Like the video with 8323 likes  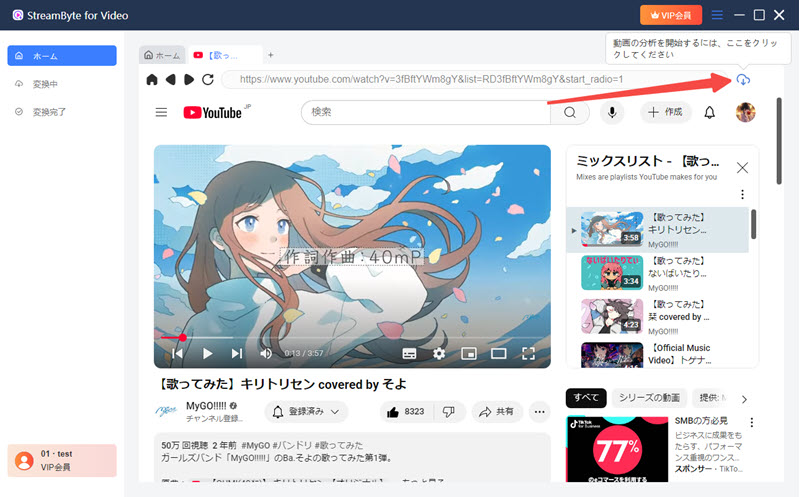406,412
